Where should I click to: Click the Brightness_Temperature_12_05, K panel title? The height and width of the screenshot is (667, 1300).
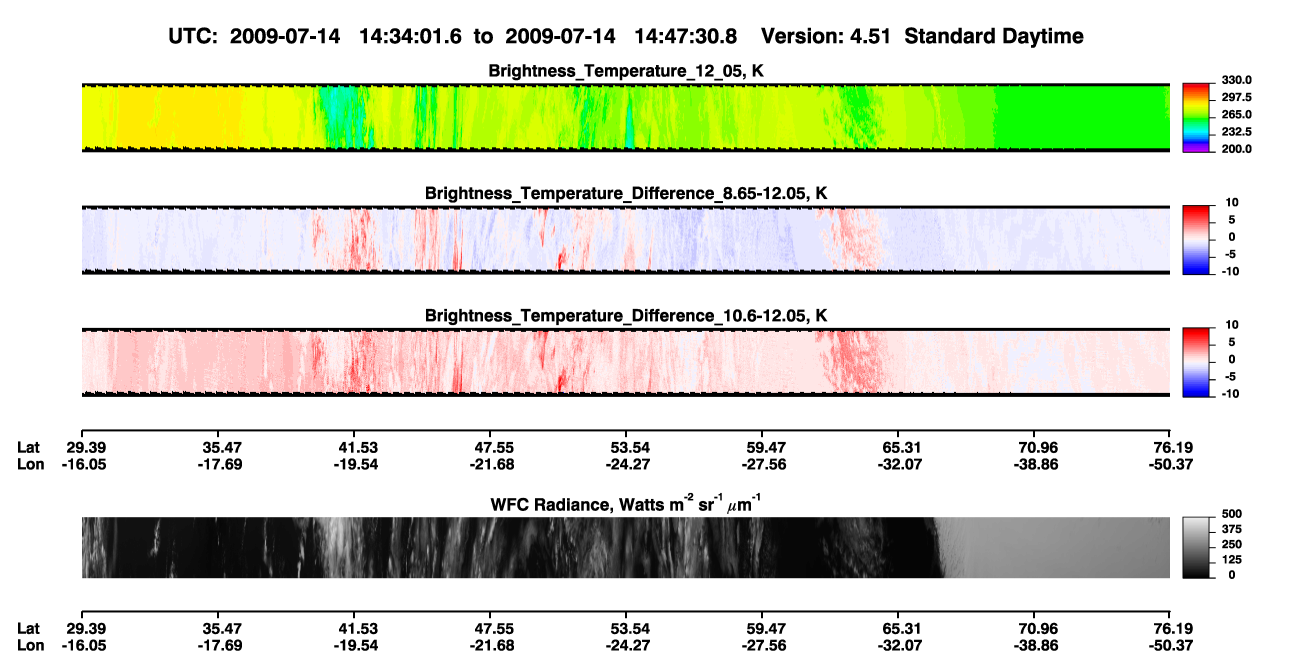626,71
